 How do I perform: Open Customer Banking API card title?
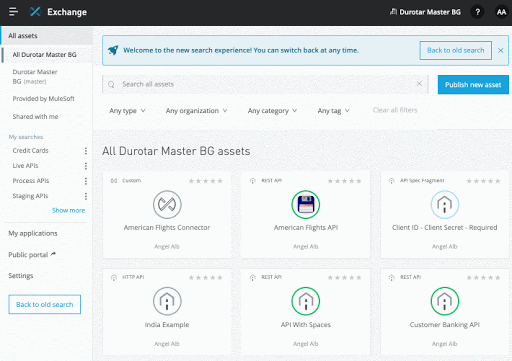click(x=445, y=325)
